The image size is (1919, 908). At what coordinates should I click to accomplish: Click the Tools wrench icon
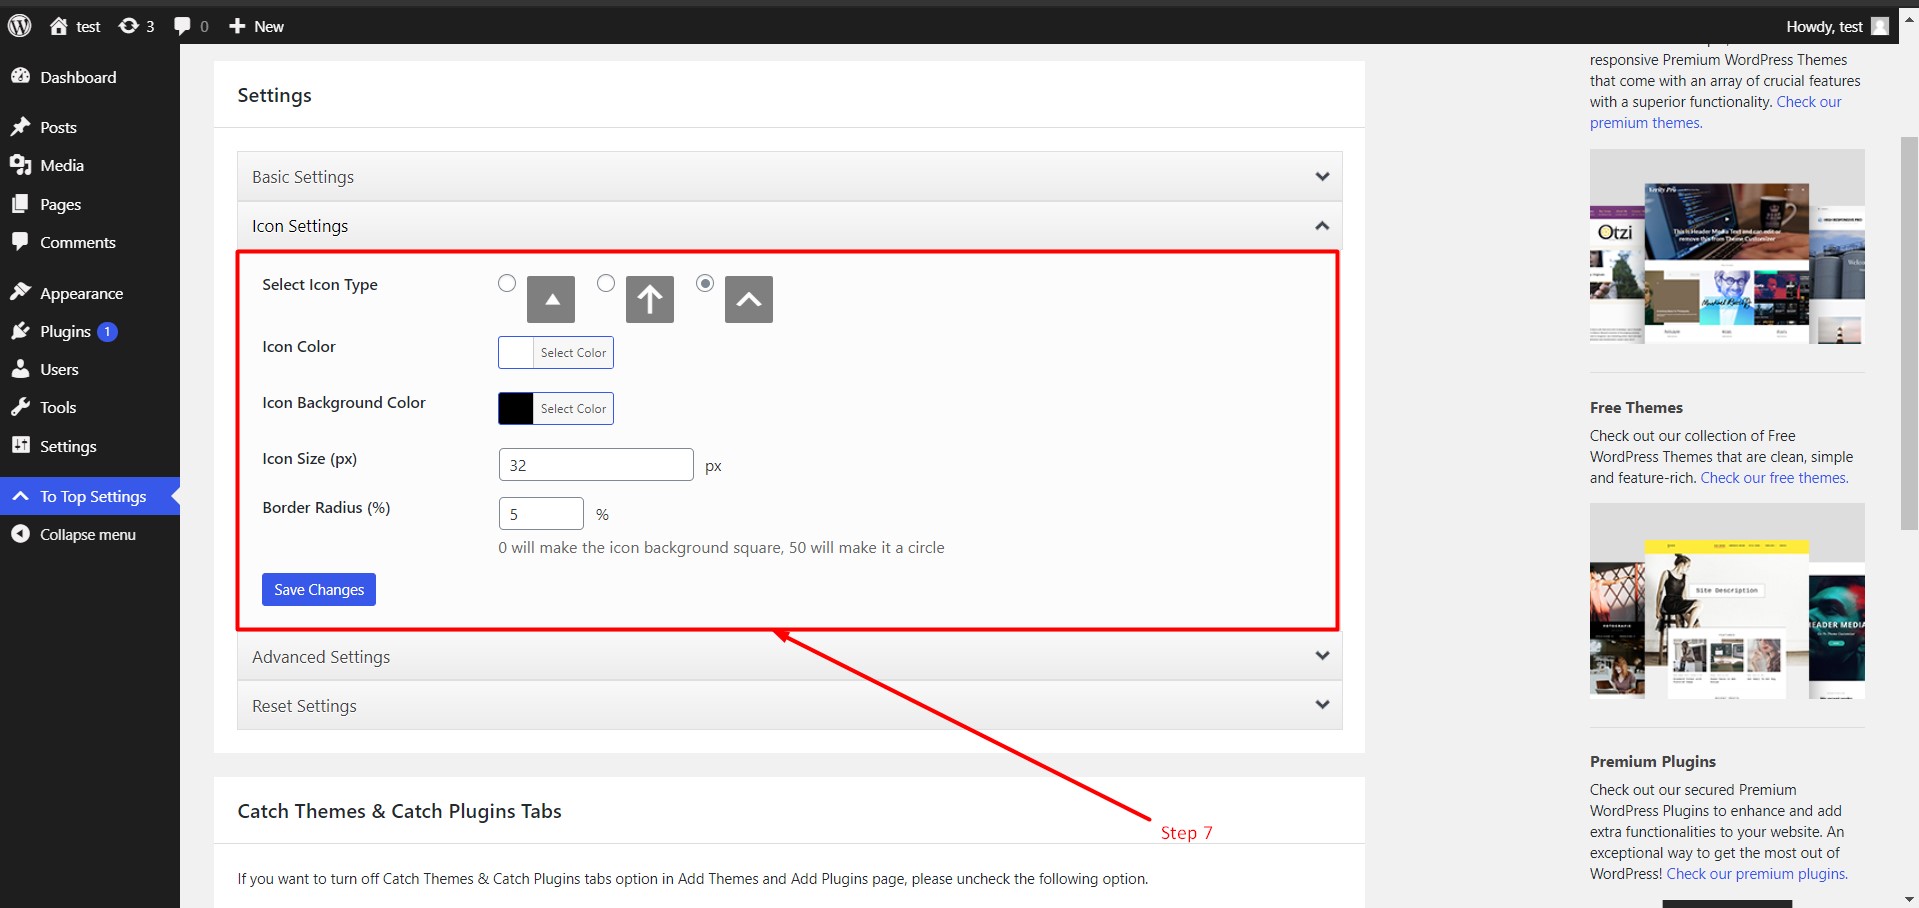pyautogui.click(x=20, y=407)
